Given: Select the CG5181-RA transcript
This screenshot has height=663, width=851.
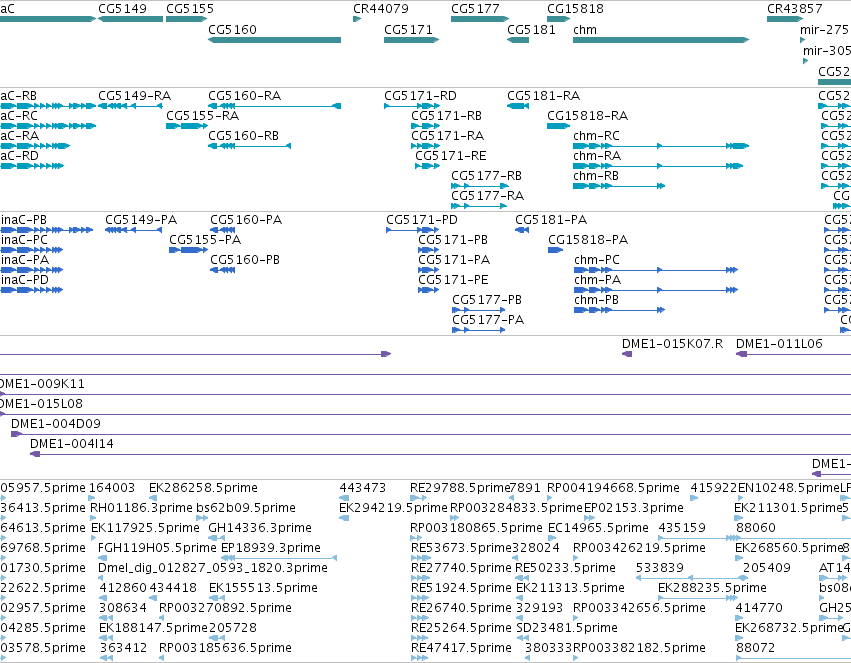Looking at the screenshot, I should [518, 106].
